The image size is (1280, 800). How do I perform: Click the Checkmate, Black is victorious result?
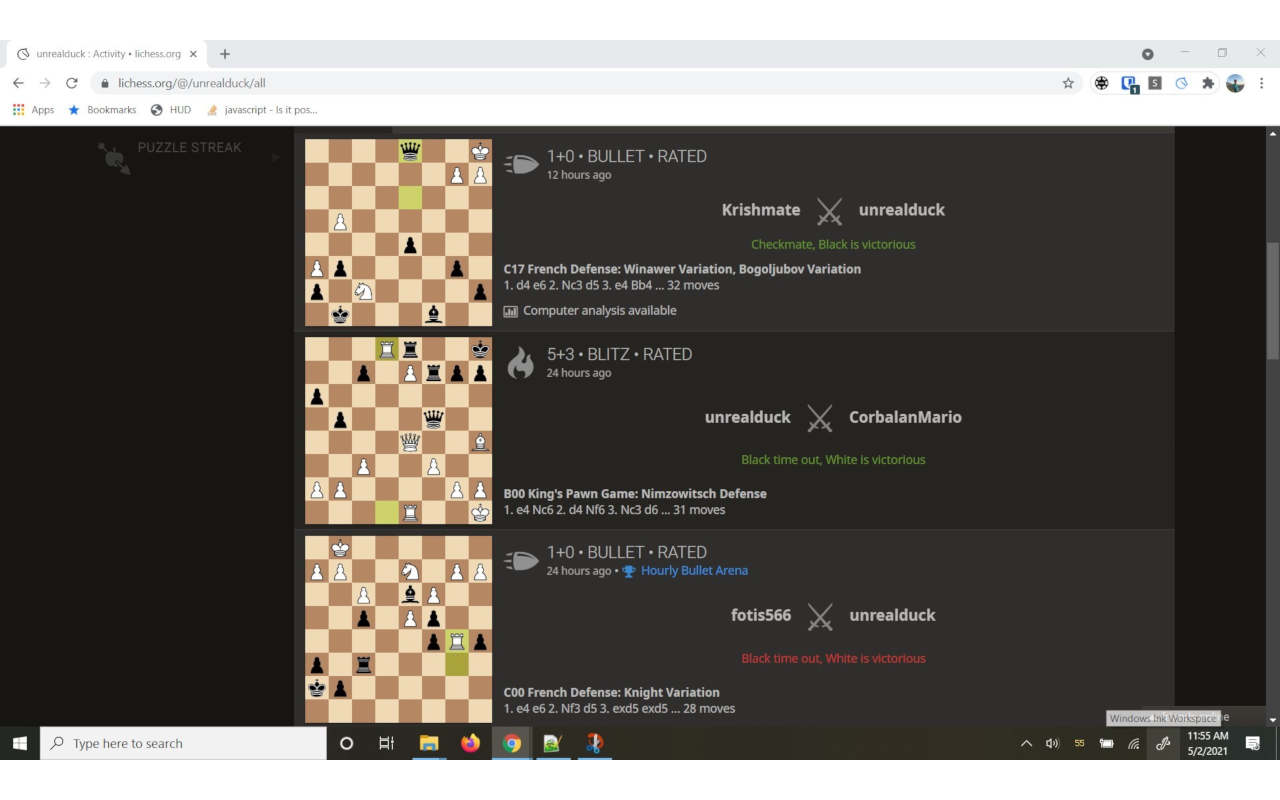[x=833, y=244]
